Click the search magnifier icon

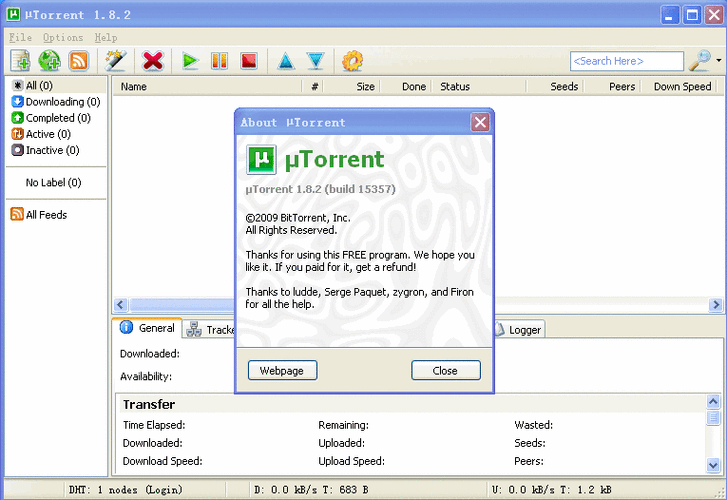700,61
